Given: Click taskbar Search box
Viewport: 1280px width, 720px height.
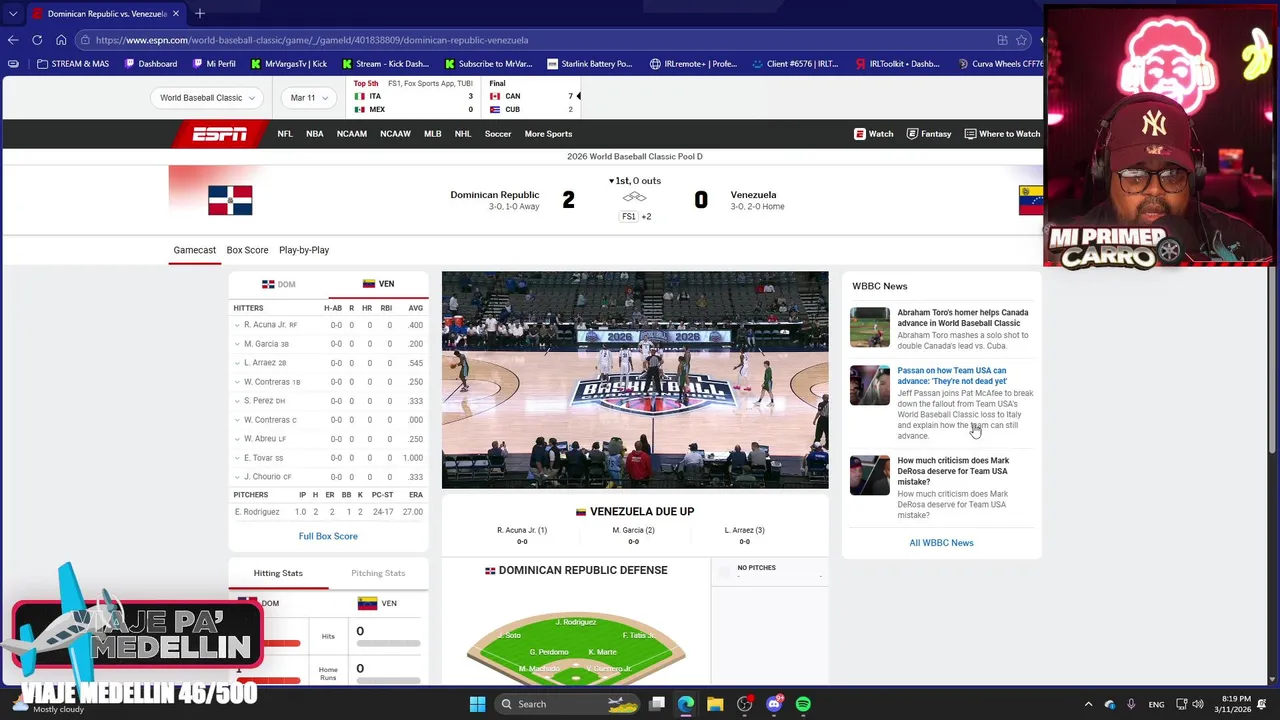Looking at the screenshot, I should 569,704.
